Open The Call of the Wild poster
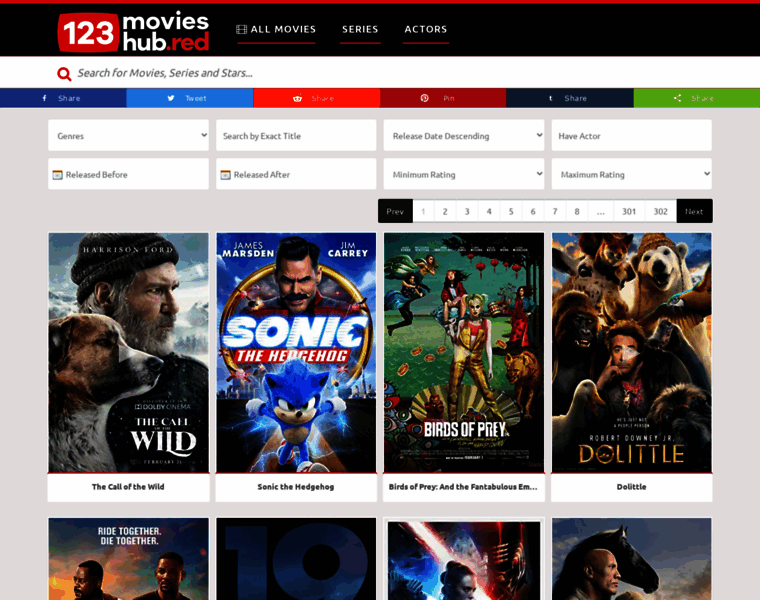 (x=128, y=353)
